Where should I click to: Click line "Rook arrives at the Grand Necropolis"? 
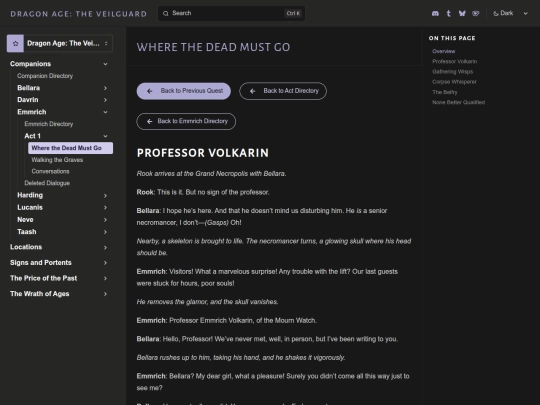211,174
